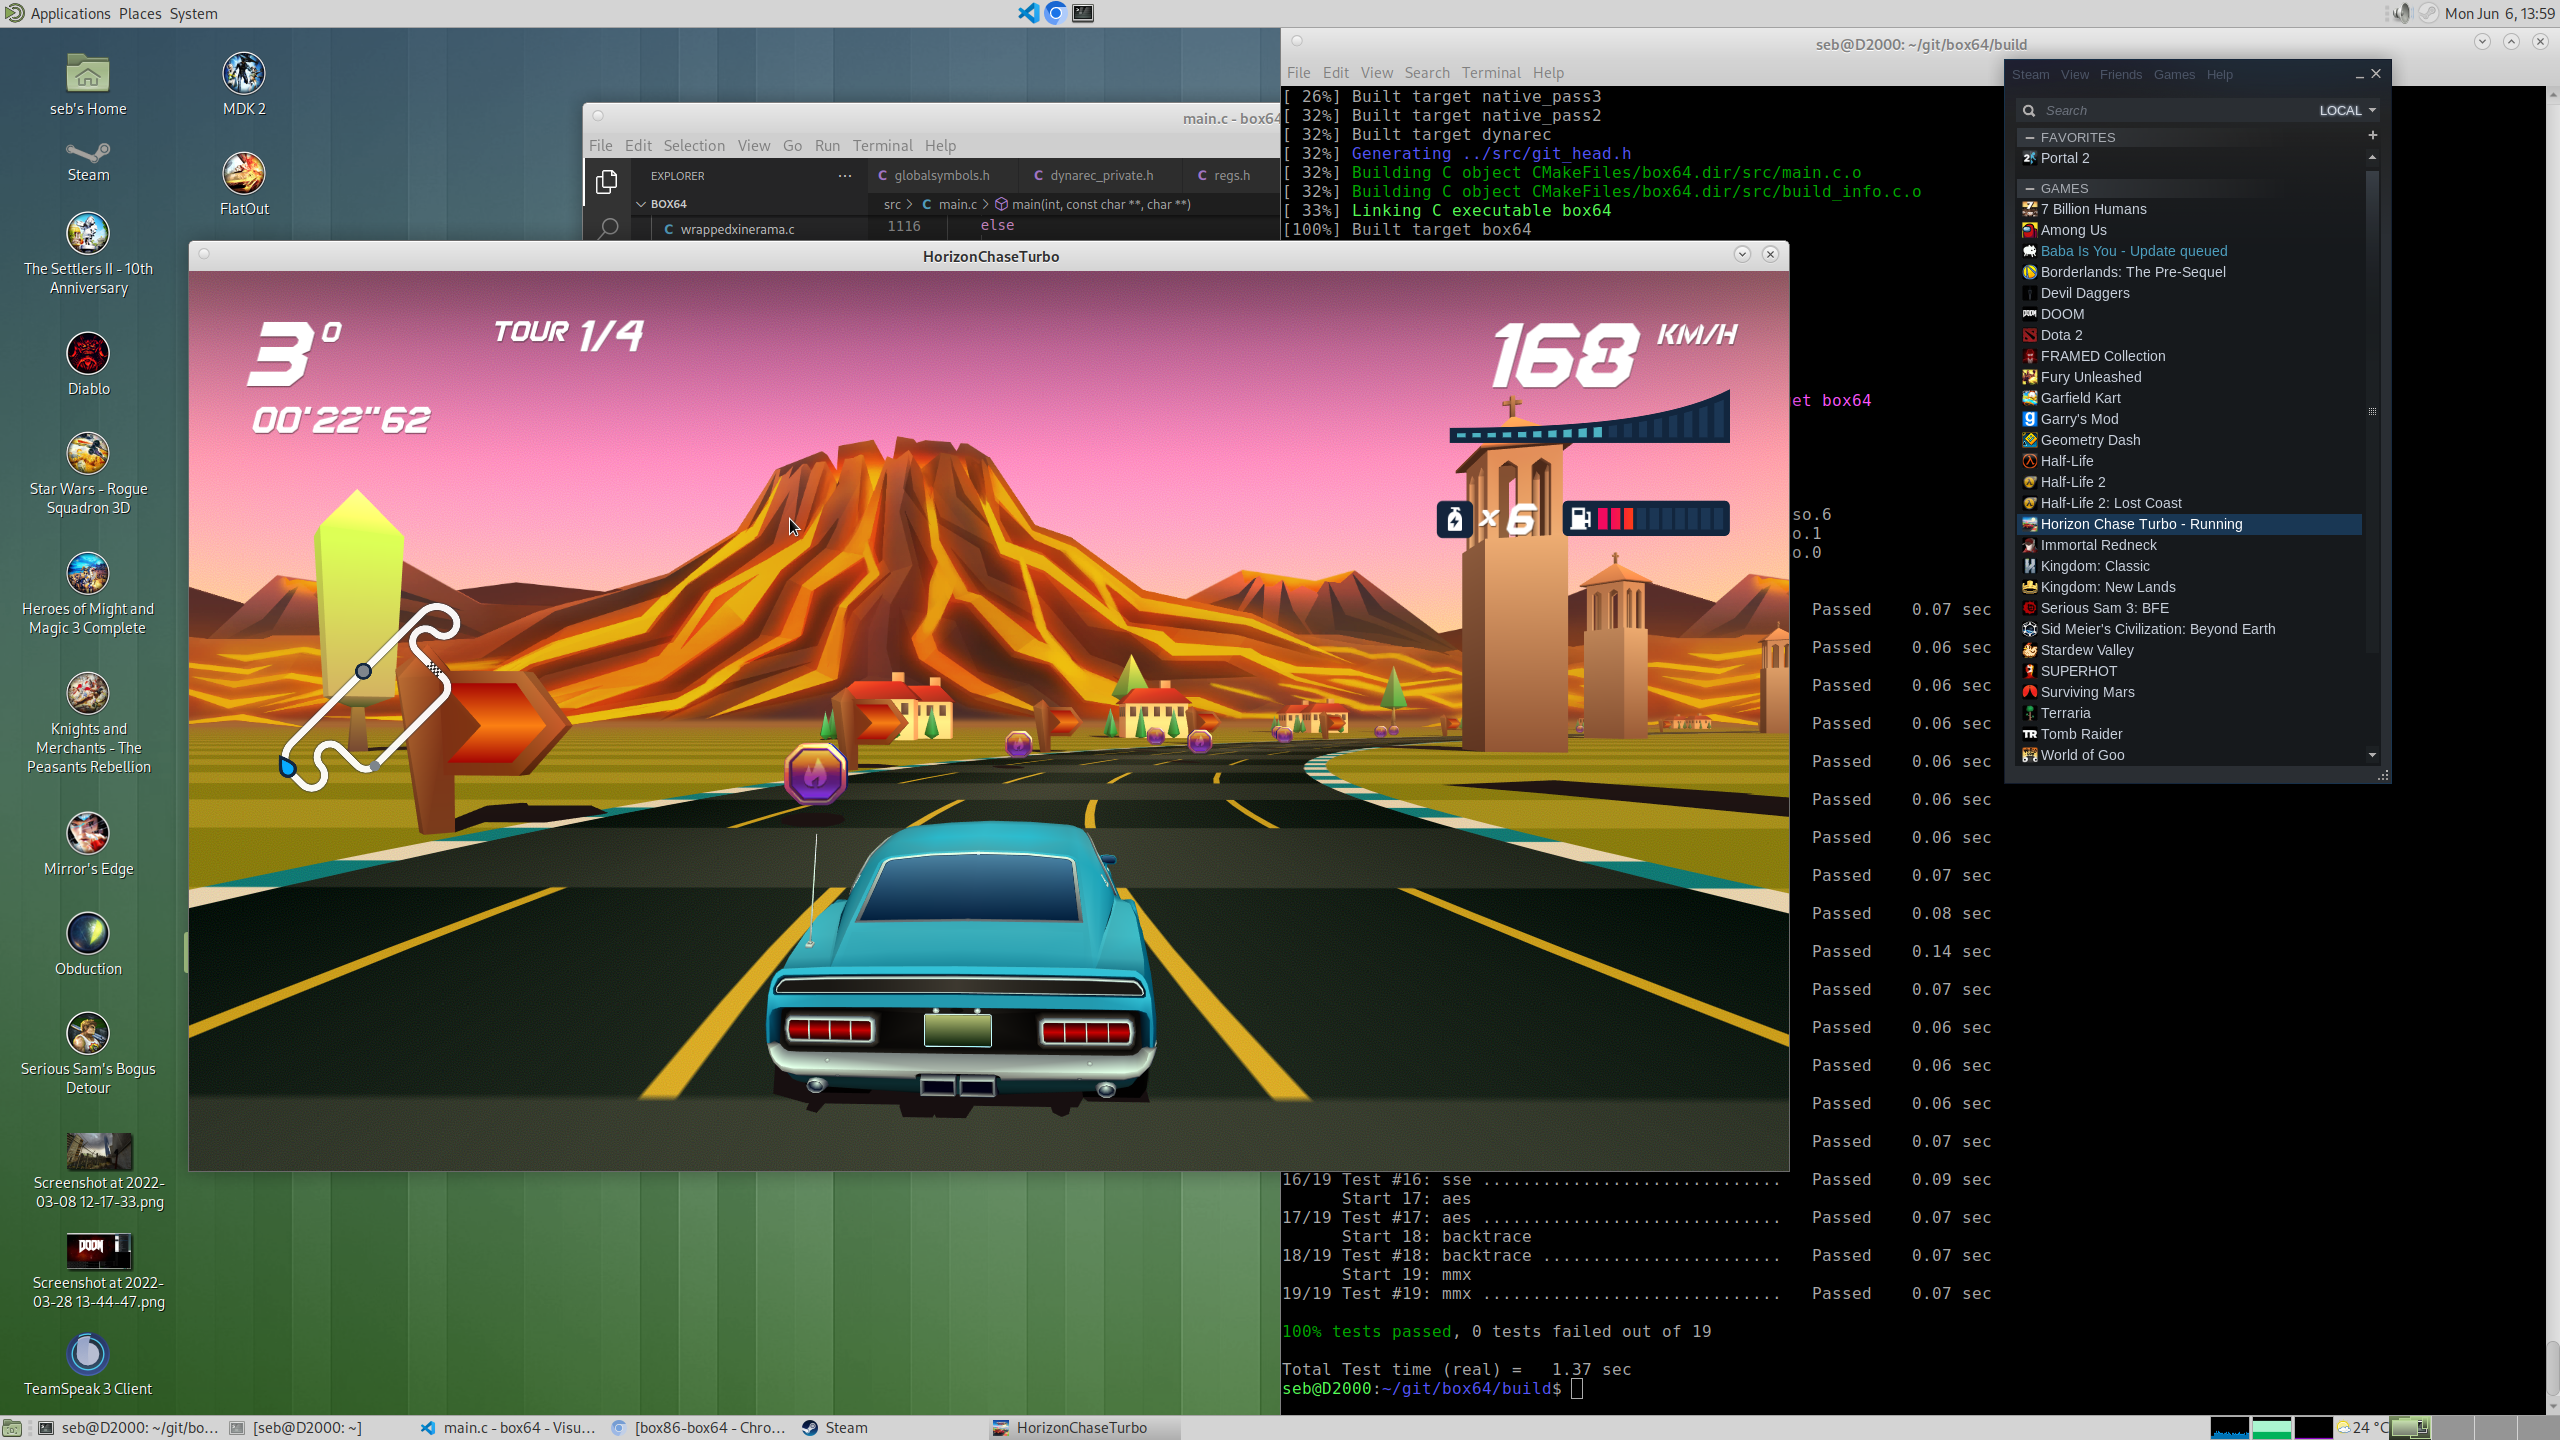
Task: Launch MDK 2 desktop icon
Action: click(243, 74)
